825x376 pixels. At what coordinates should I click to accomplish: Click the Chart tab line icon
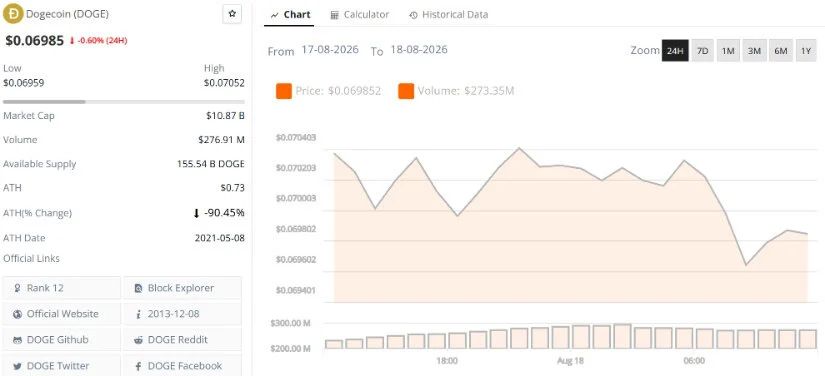click(x=274, y=15)
